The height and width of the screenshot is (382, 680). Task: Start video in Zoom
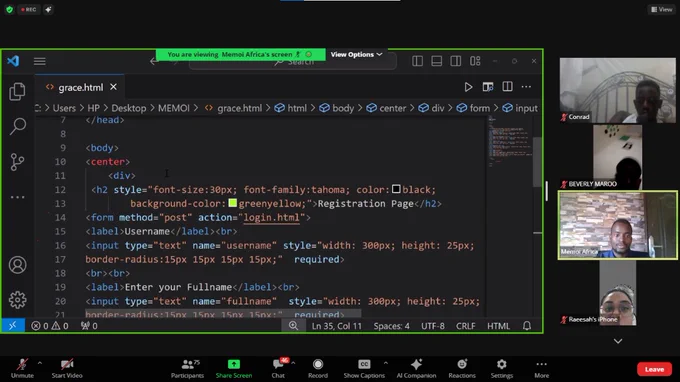click(67, 369)
